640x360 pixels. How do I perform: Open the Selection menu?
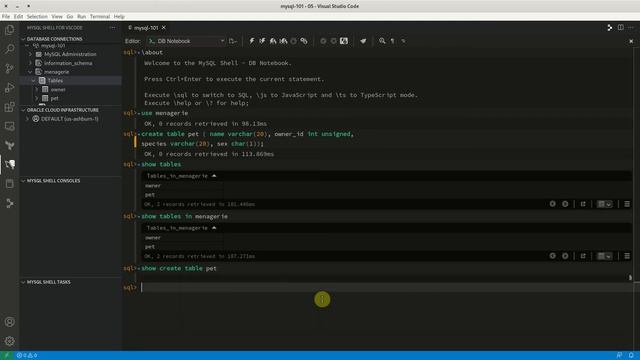[37, 16]
